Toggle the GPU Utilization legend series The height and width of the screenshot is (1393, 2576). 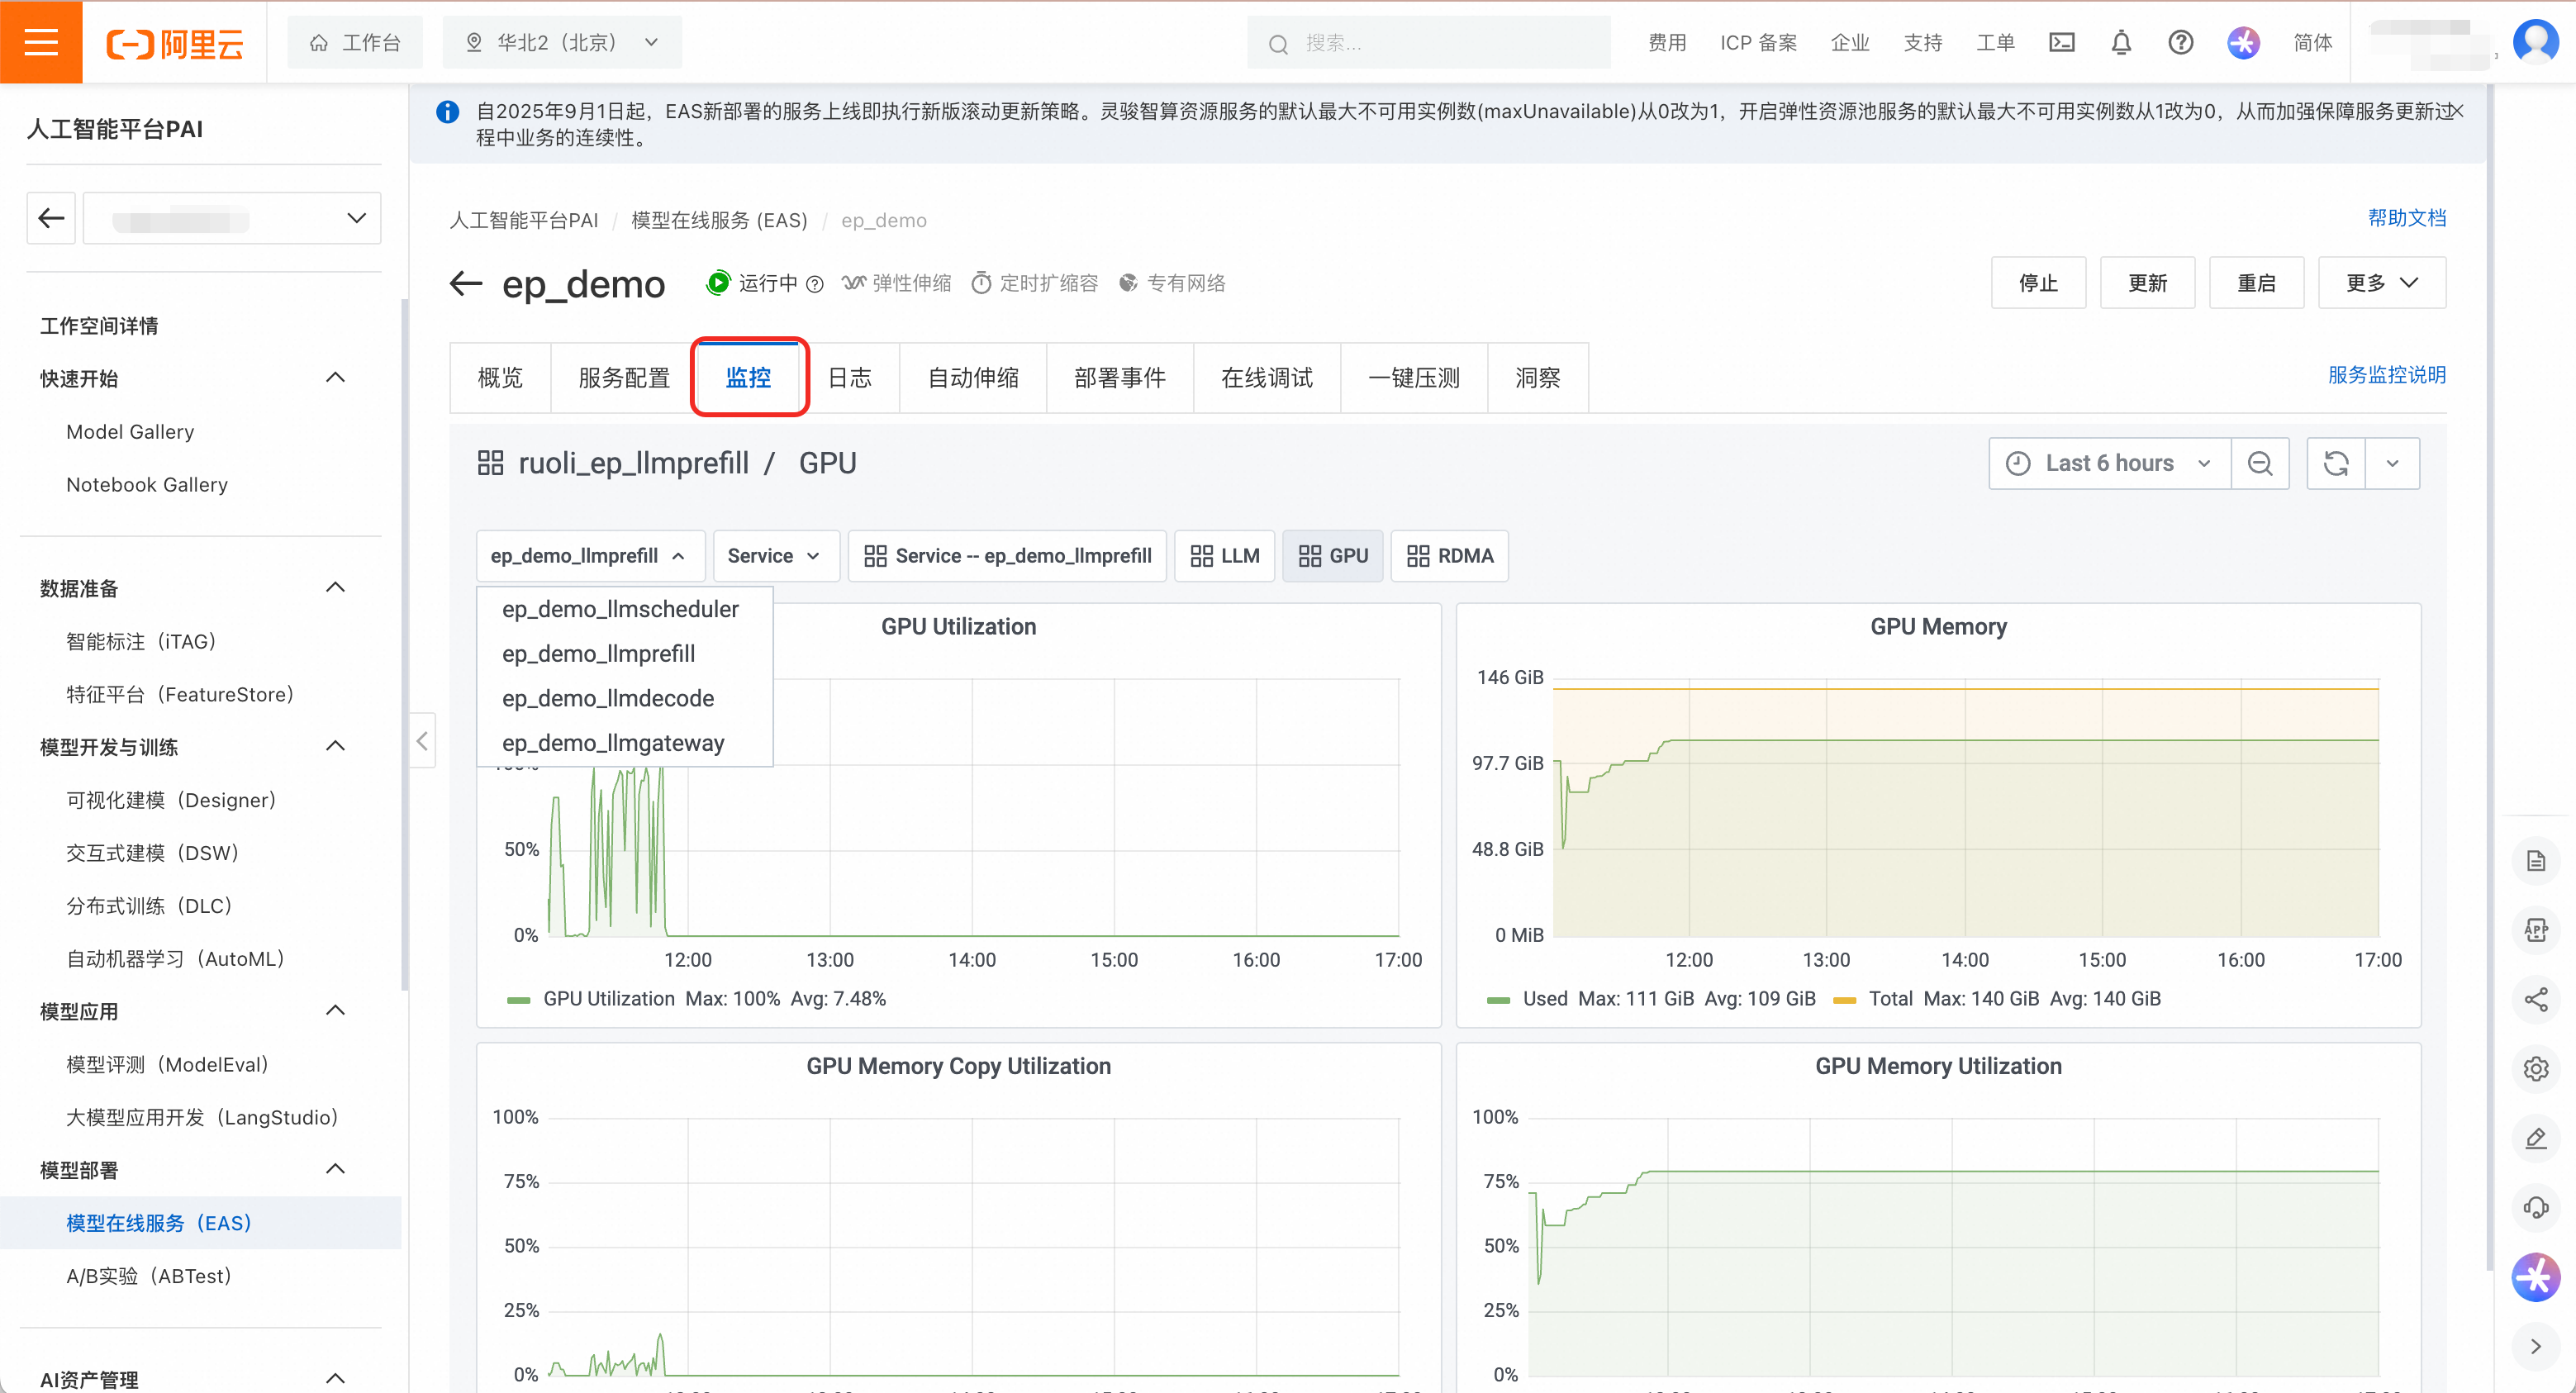point(608,998)
